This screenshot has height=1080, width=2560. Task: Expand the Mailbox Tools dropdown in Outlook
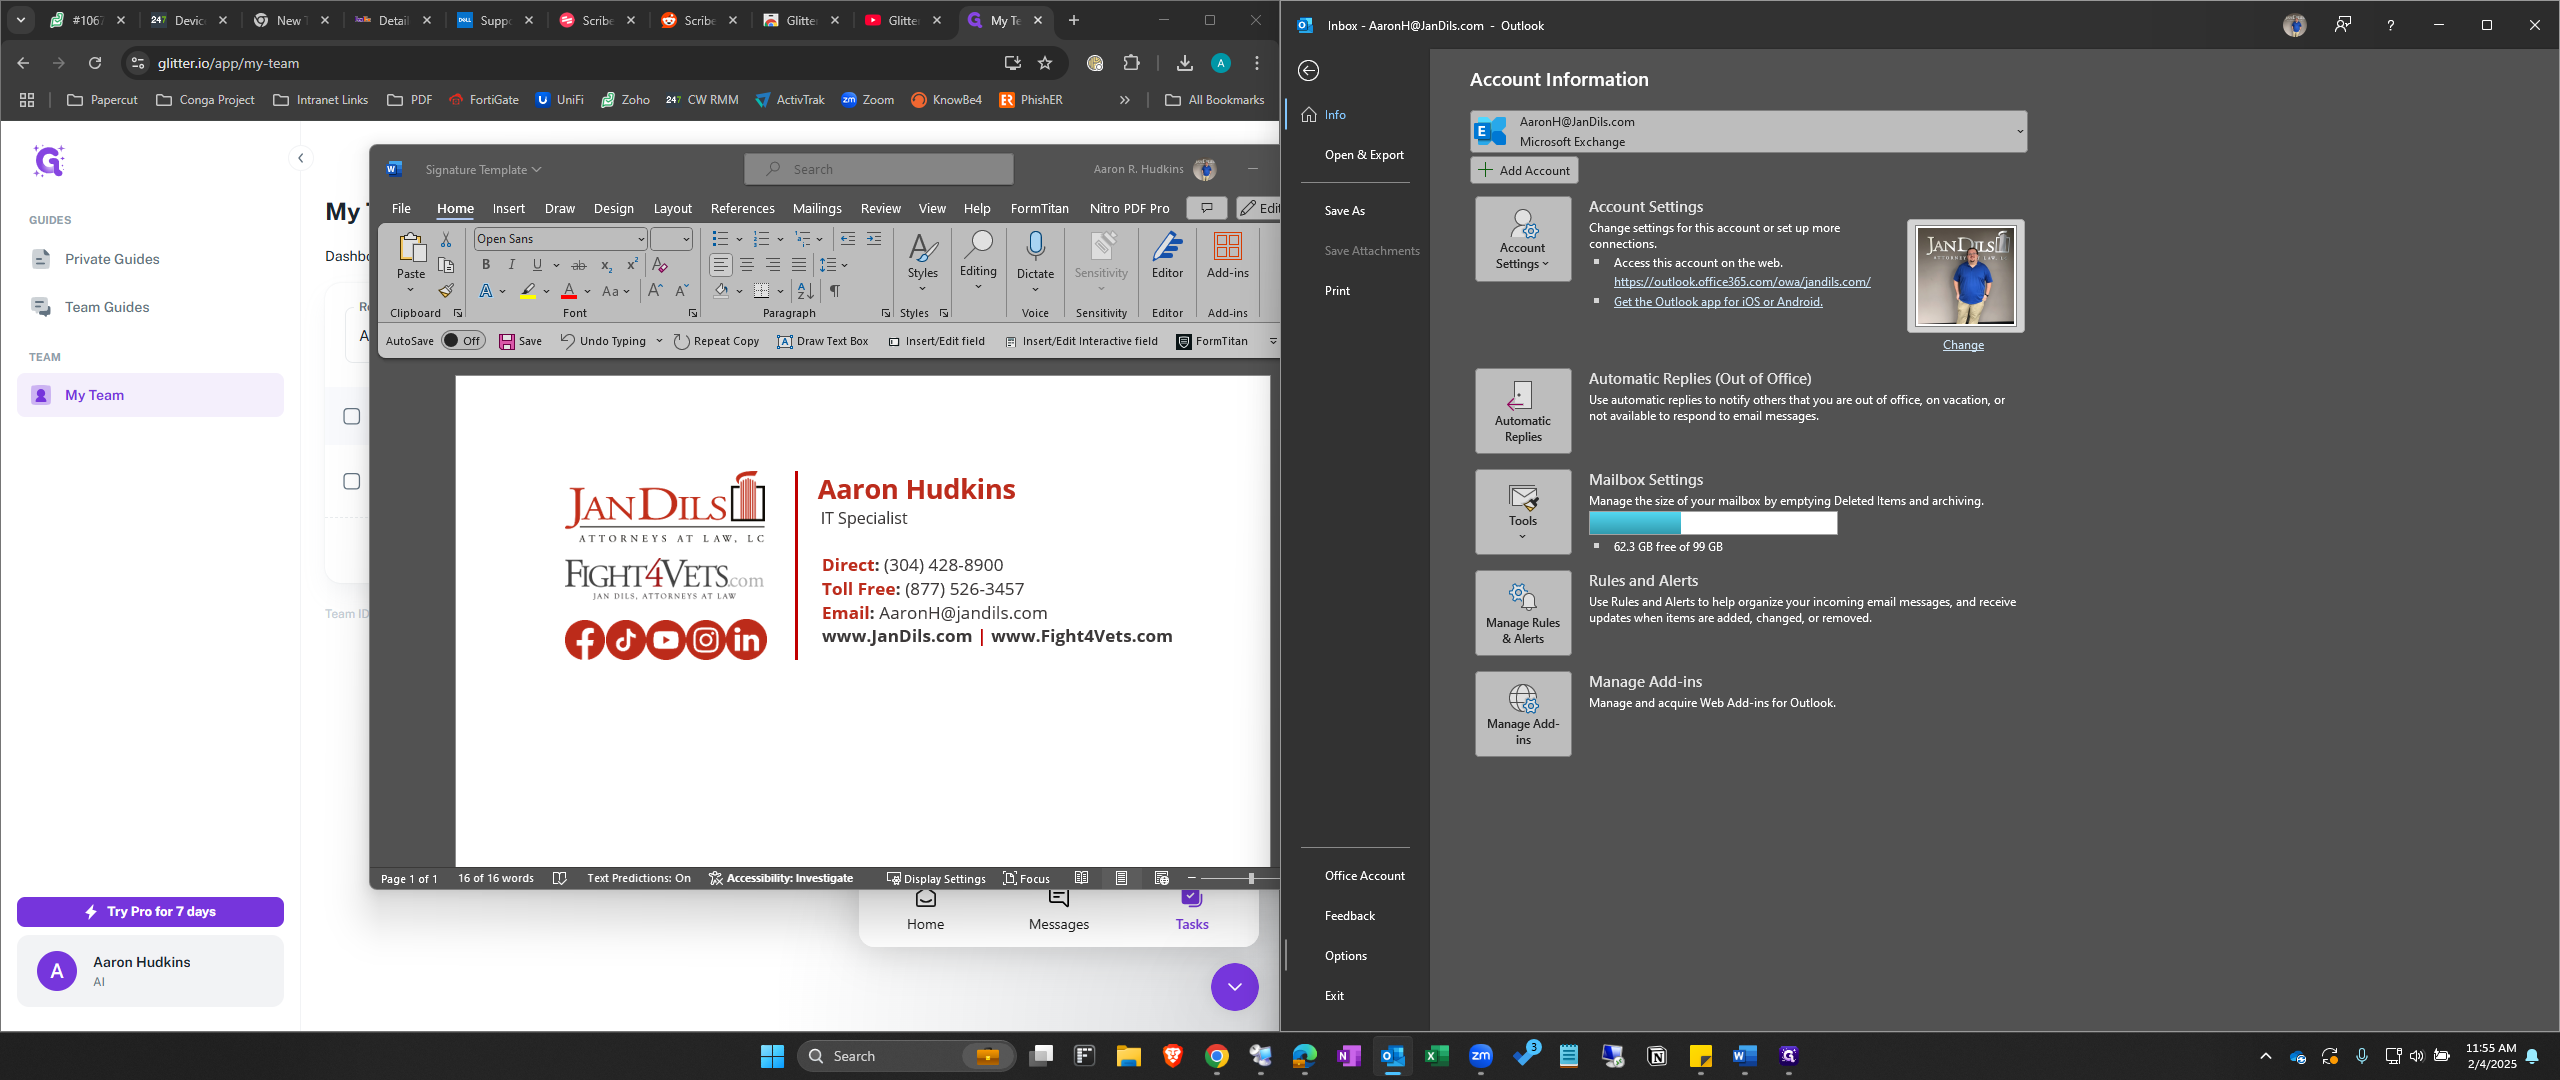coord(1522,512)
